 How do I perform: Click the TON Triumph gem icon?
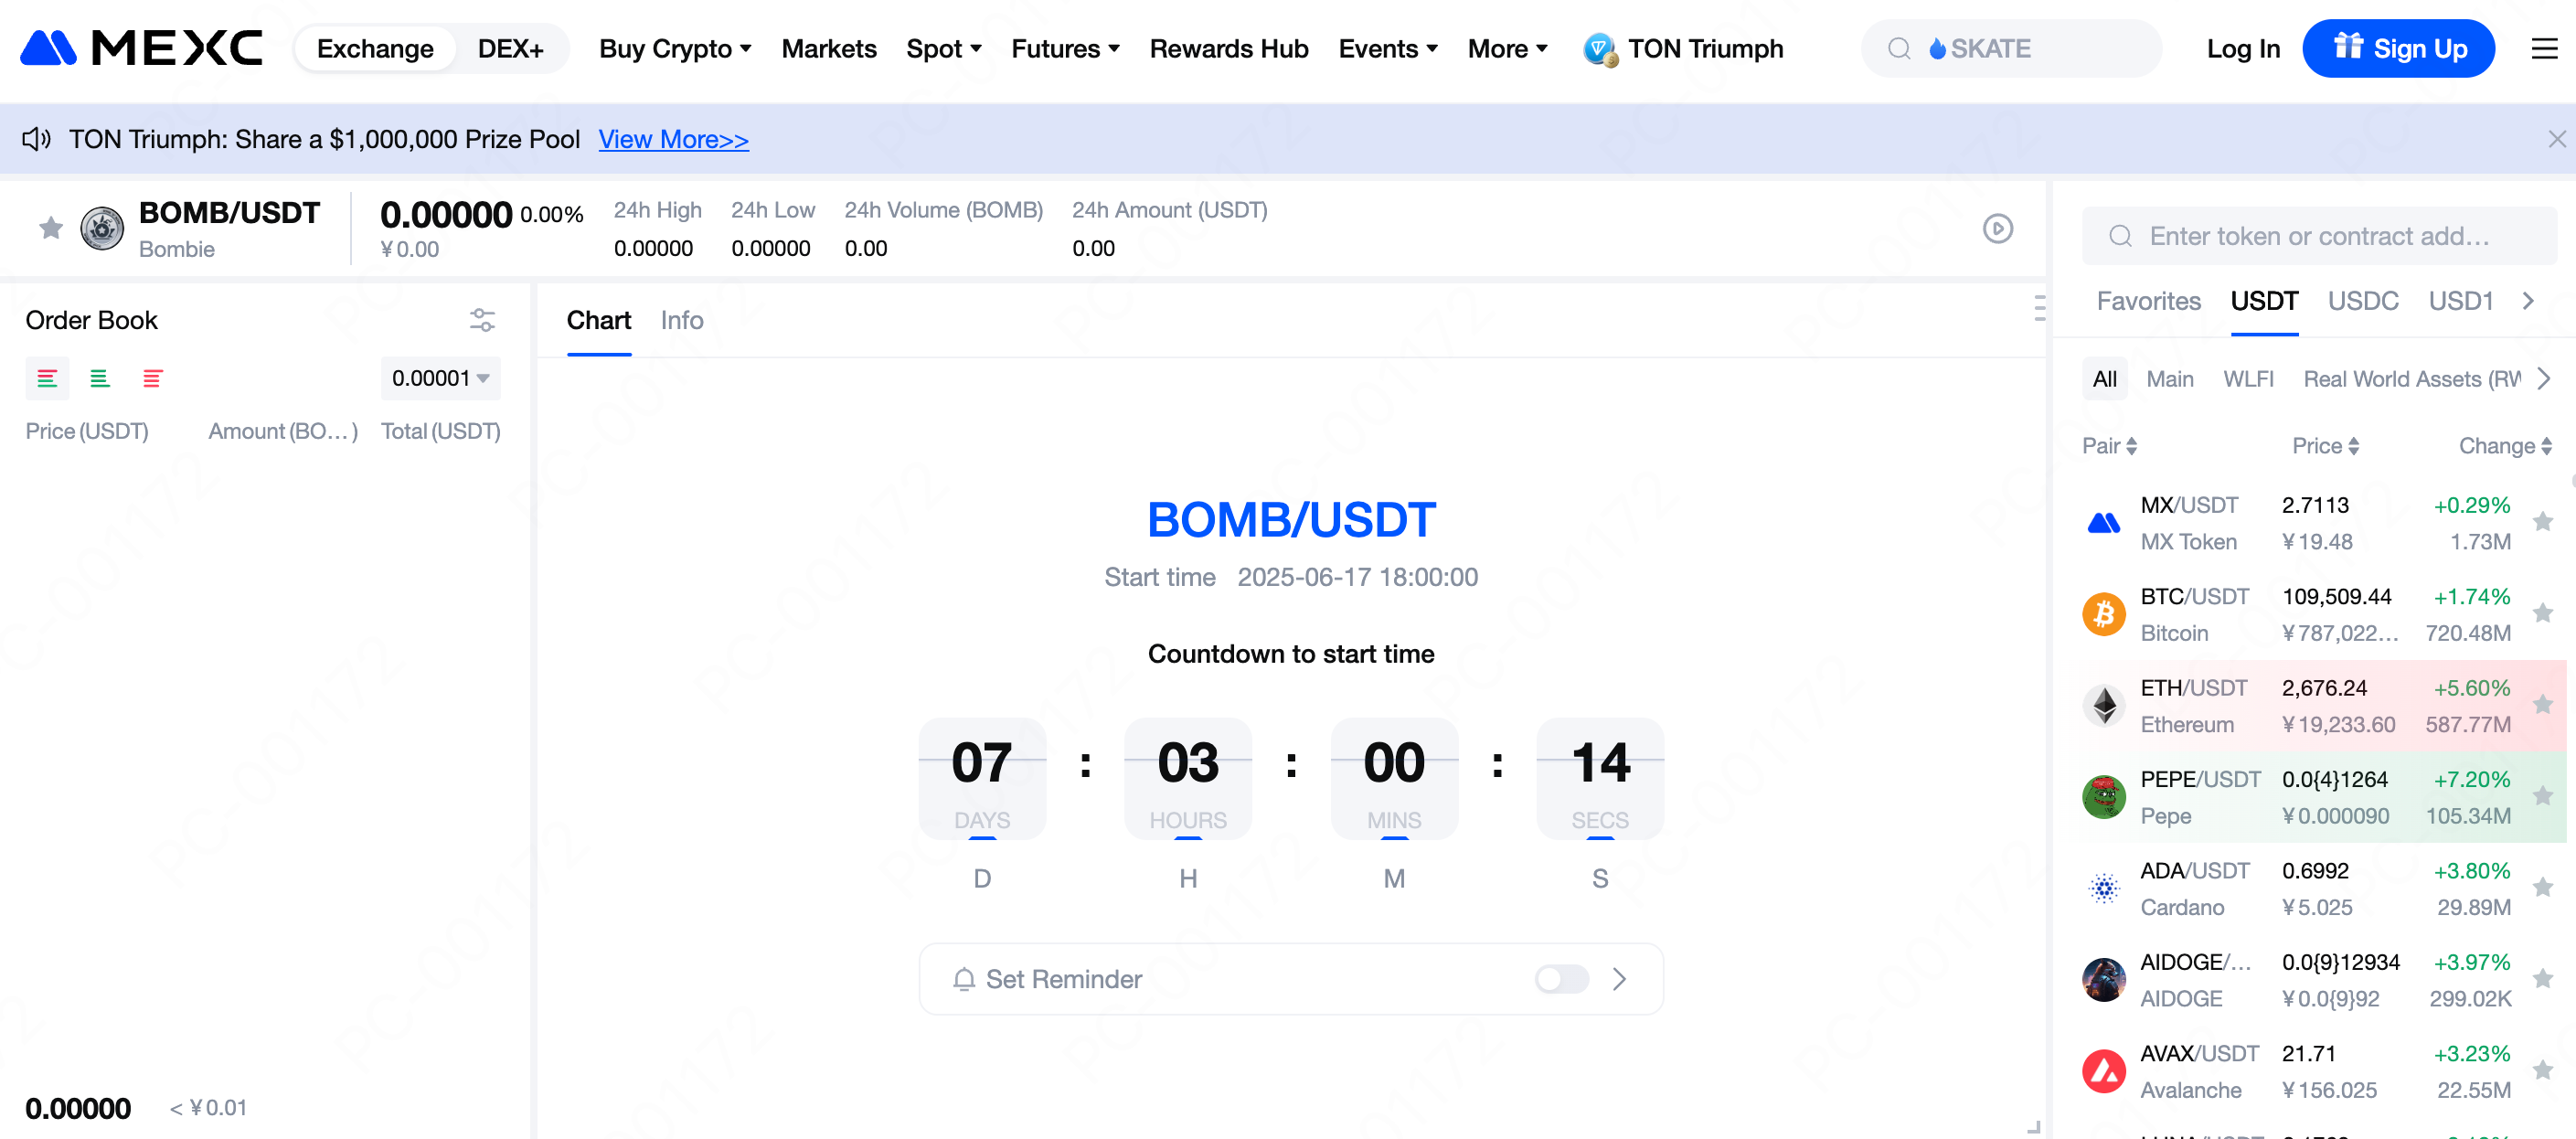click(1600, 49)
